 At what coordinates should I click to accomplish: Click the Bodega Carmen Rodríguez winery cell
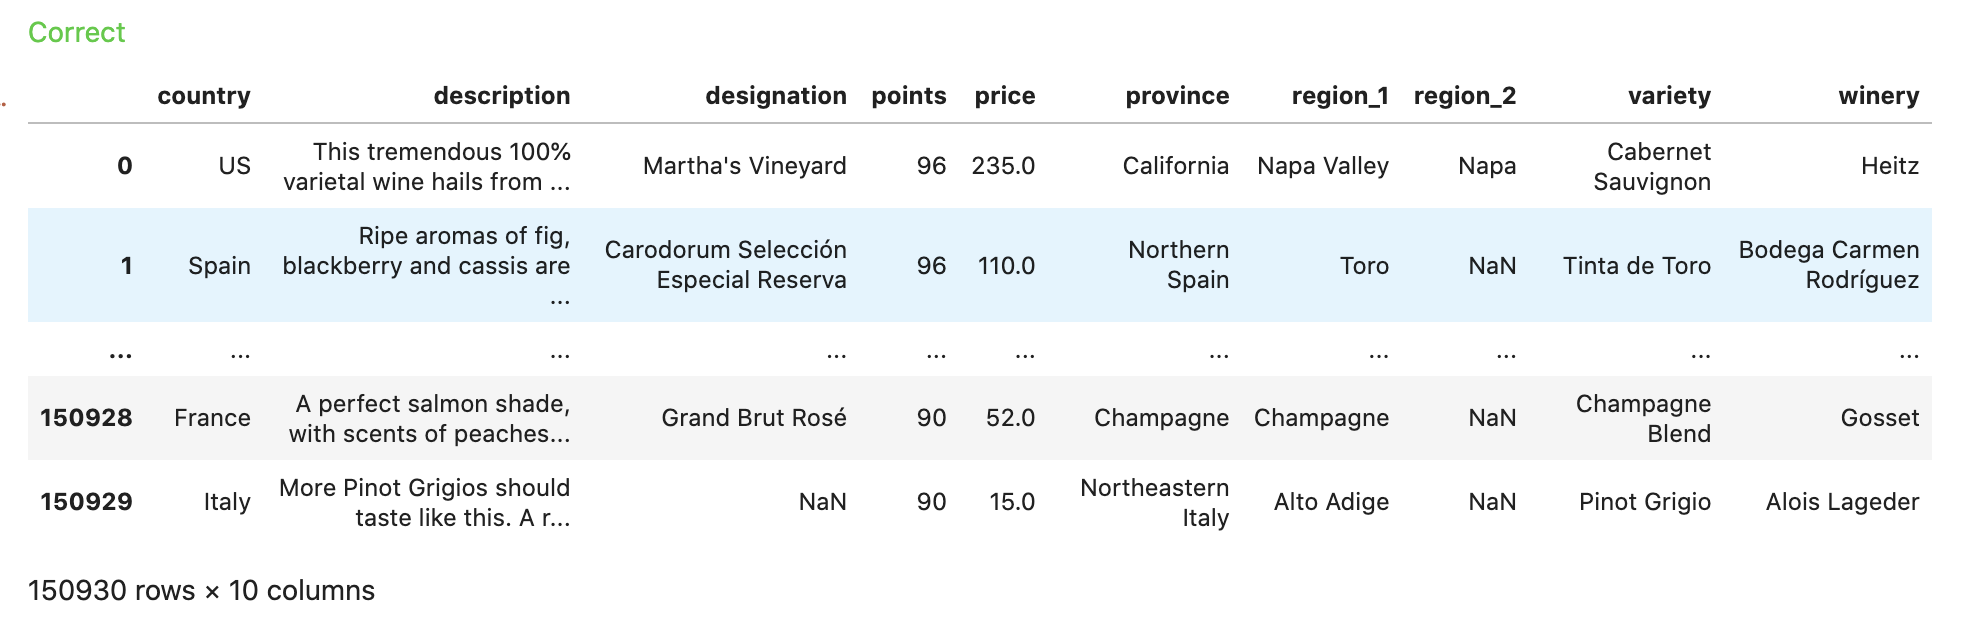point(1829,265)
